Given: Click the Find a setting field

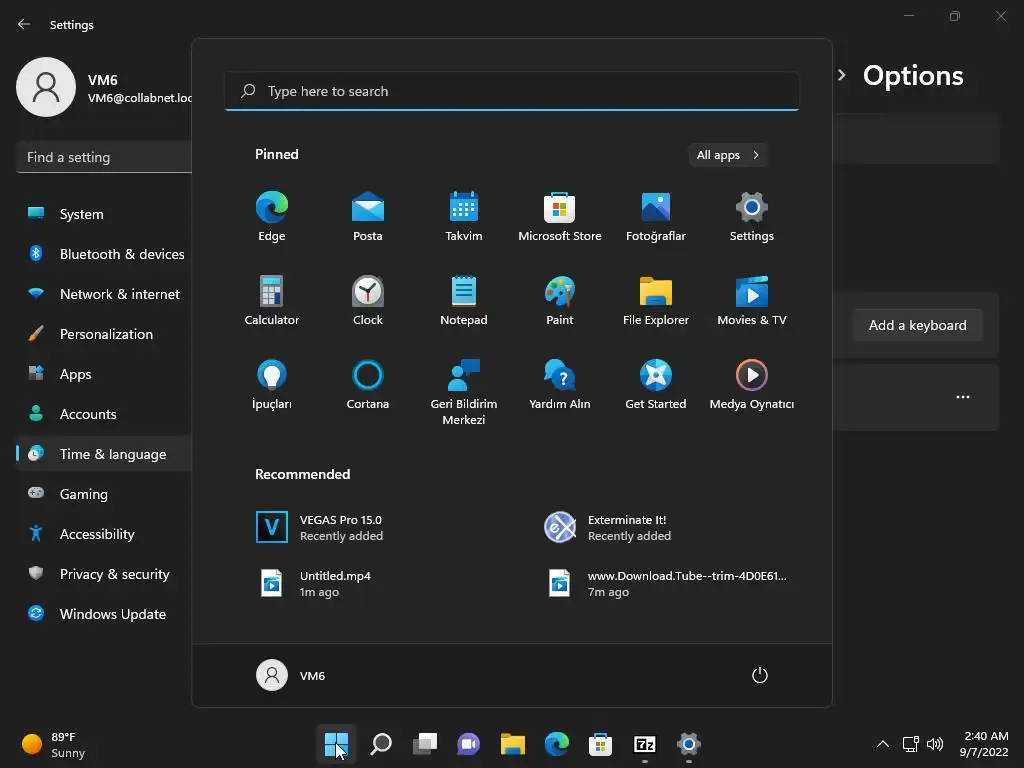Looking at the screenshot, I should [104, 157].
